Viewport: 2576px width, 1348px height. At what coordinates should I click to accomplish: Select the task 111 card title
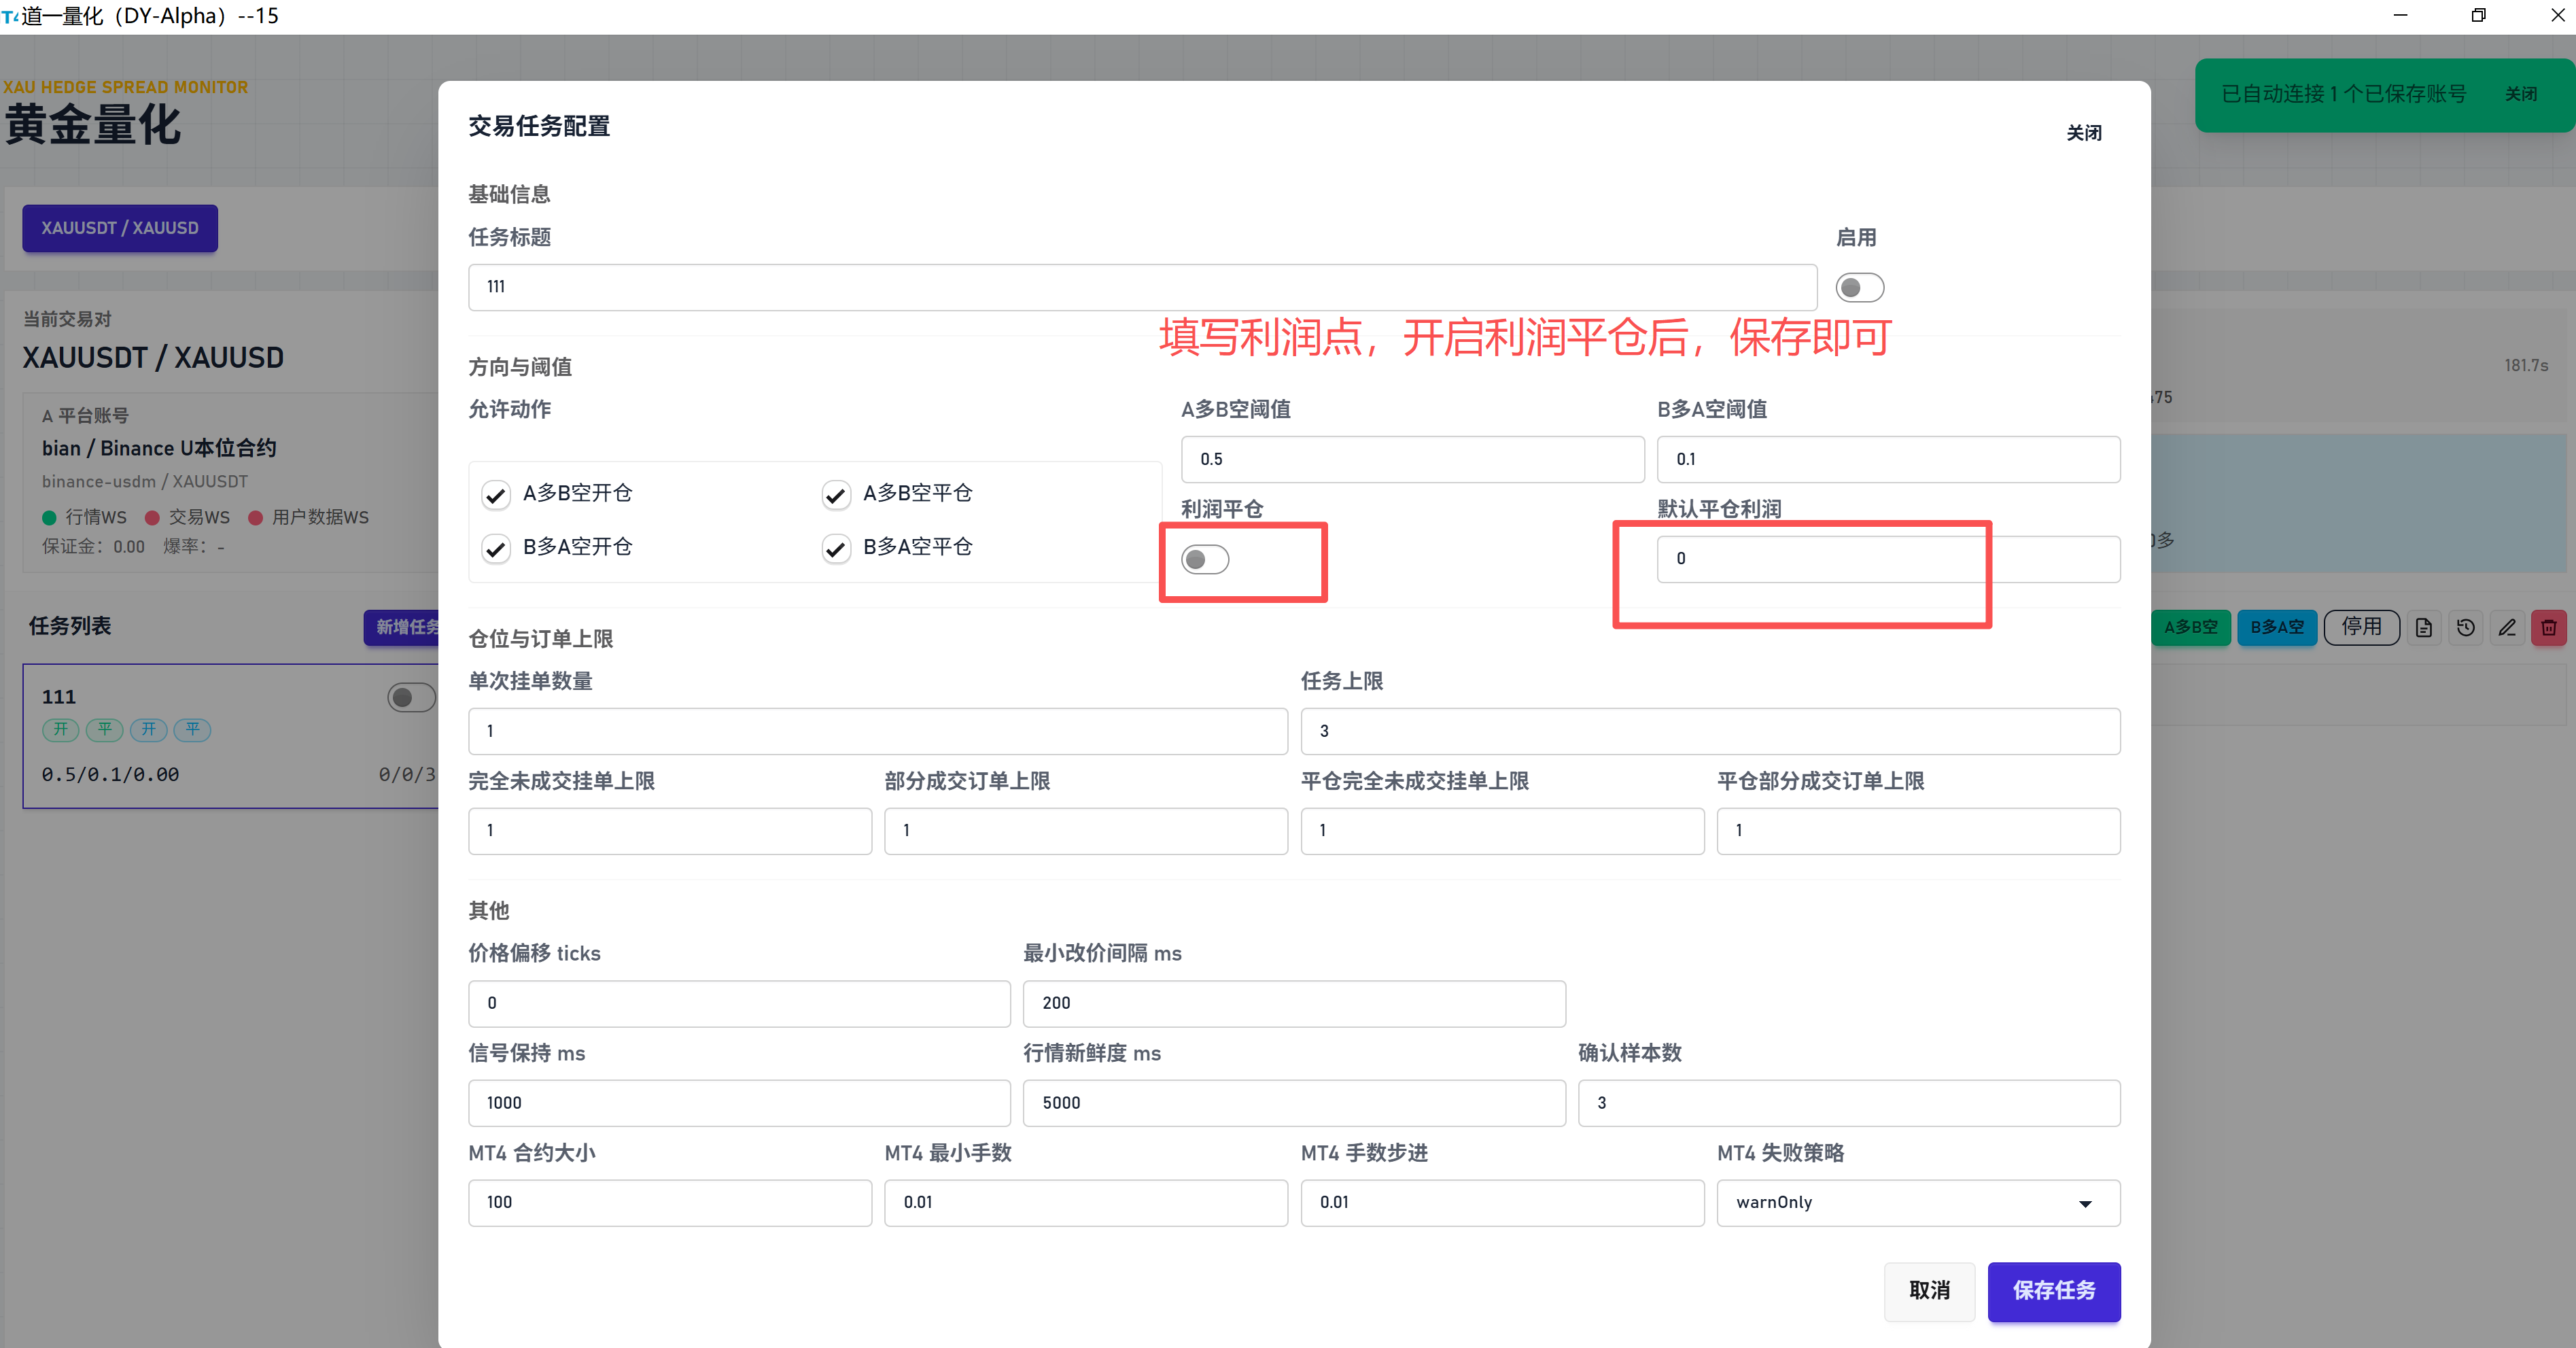59,697
